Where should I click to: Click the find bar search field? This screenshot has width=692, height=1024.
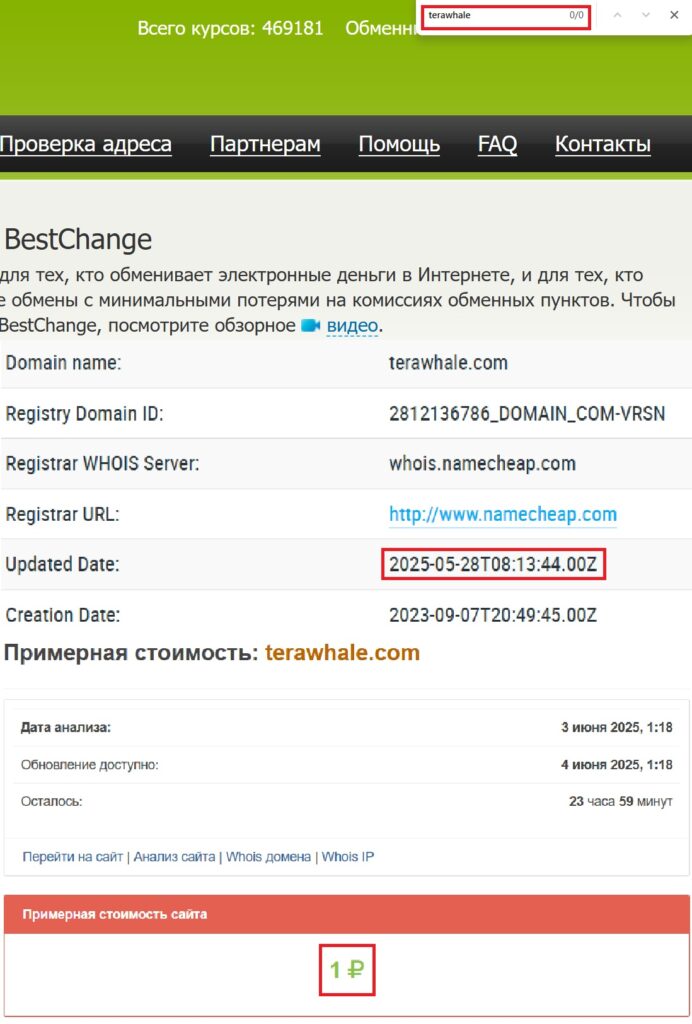(495, 16)
